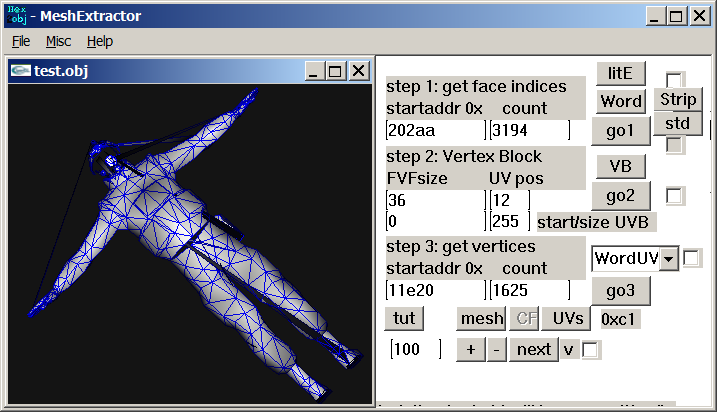Minimize the test.obj window

[x=314, y=71]
